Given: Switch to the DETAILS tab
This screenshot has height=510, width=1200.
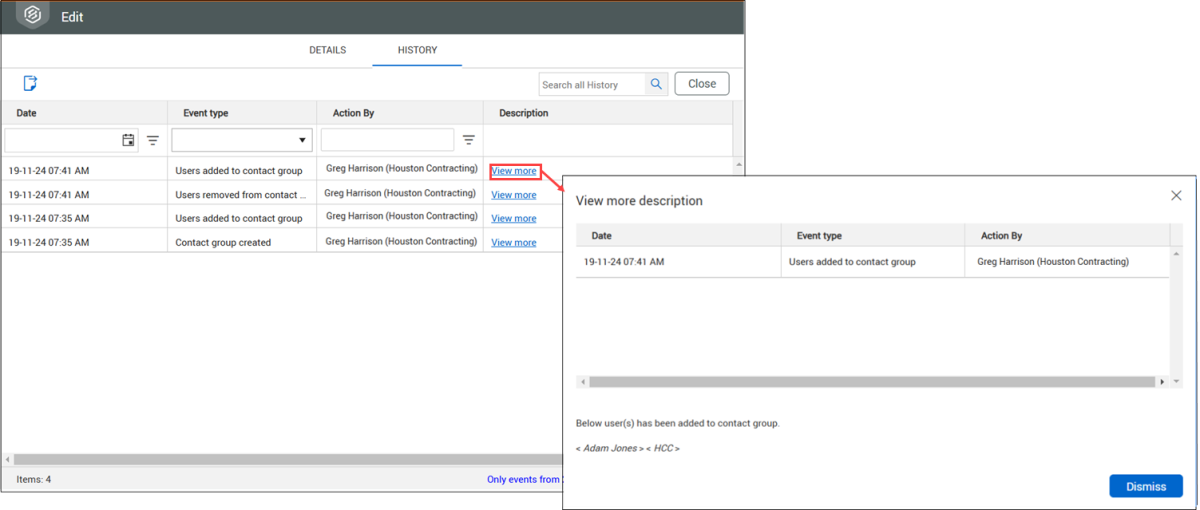Looking at the screenshot, I should click(x=327, y=50).
